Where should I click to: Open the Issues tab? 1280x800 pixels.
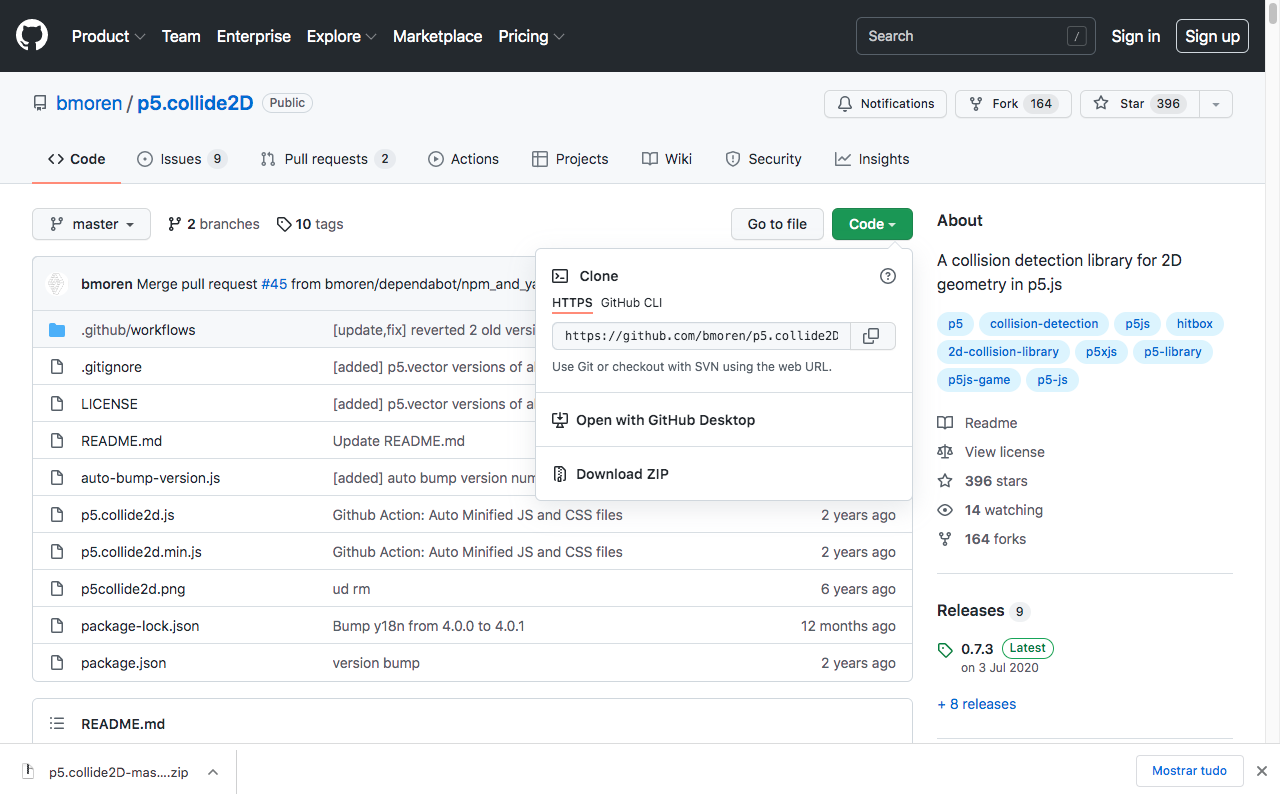click(182, 159)
